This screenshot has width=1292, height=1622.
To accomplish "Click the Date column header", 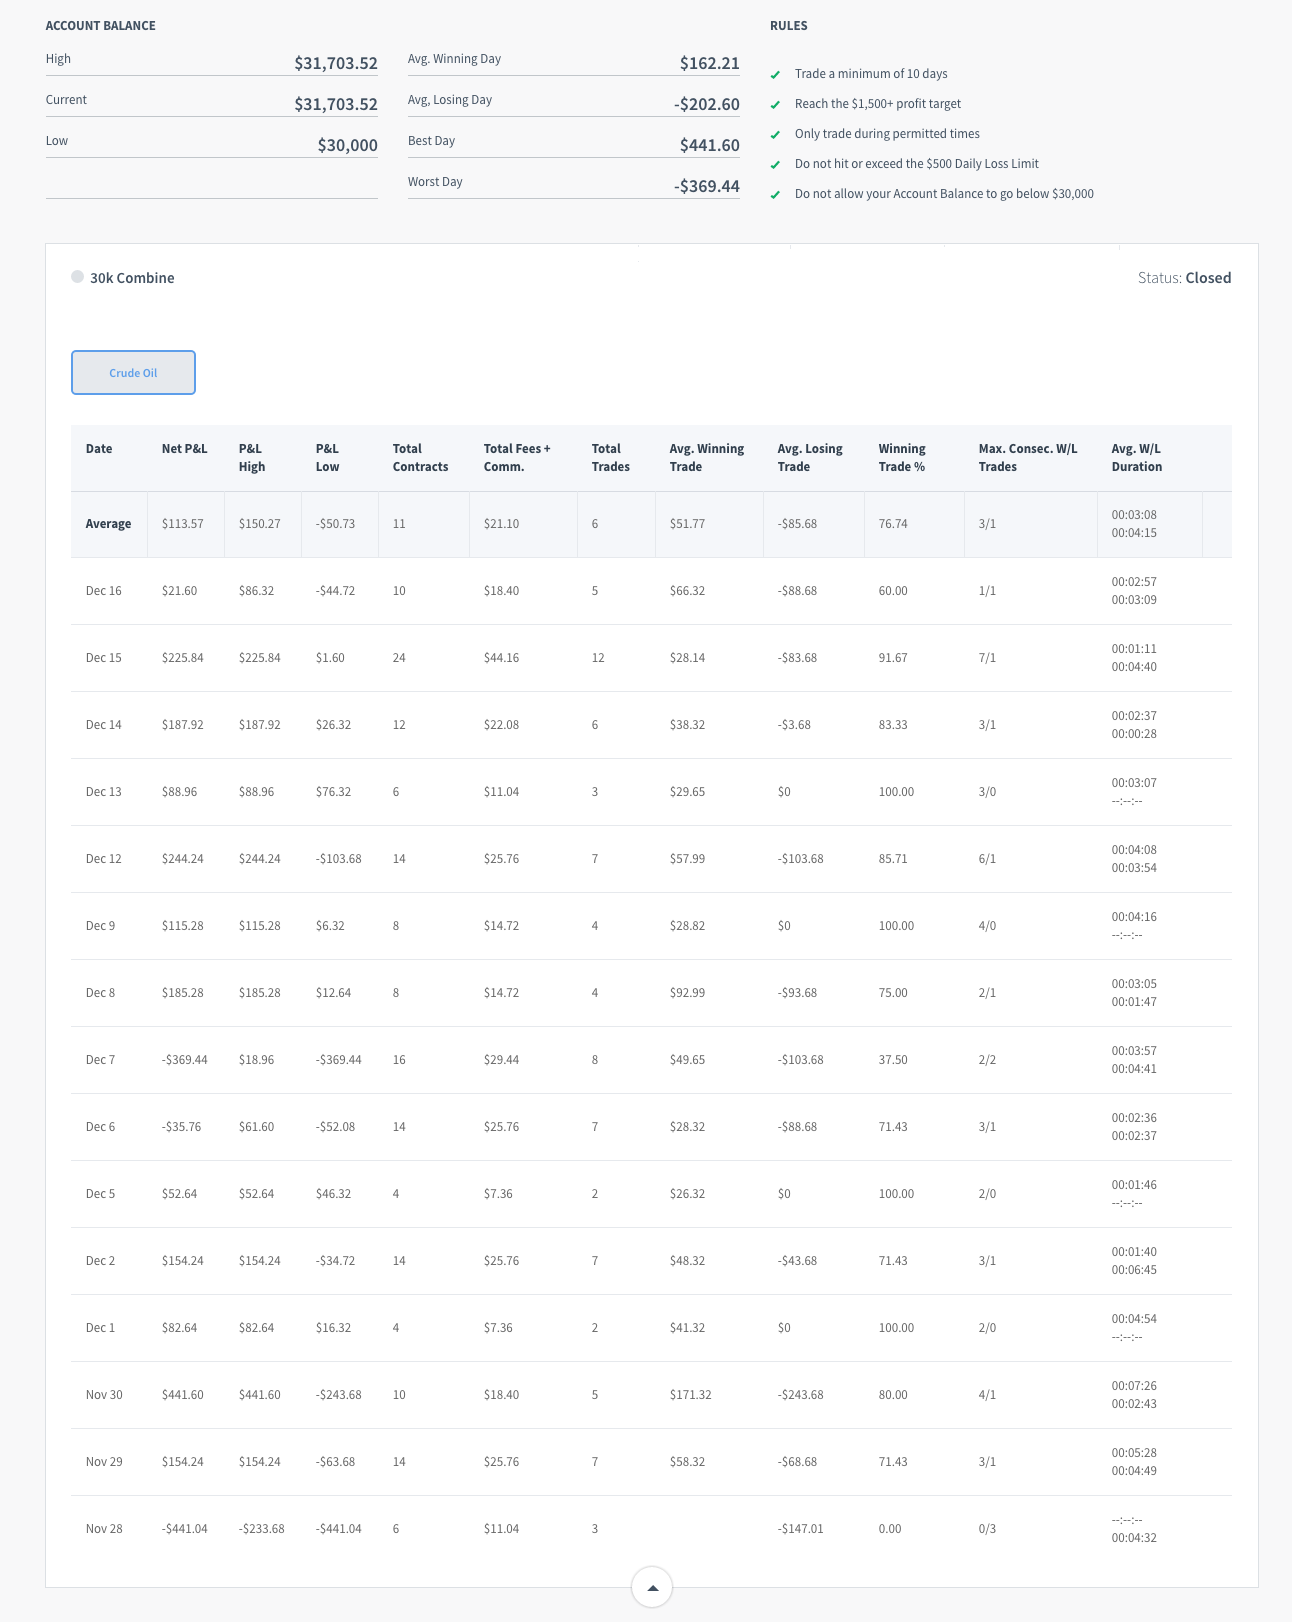I will 99,449.
